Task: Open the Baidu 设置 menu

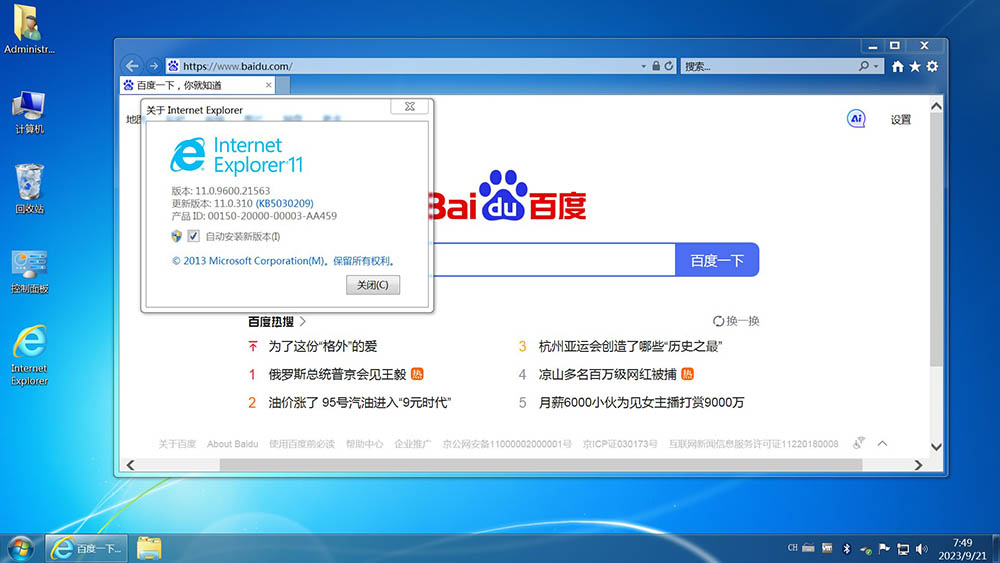Action: (900, 119)
